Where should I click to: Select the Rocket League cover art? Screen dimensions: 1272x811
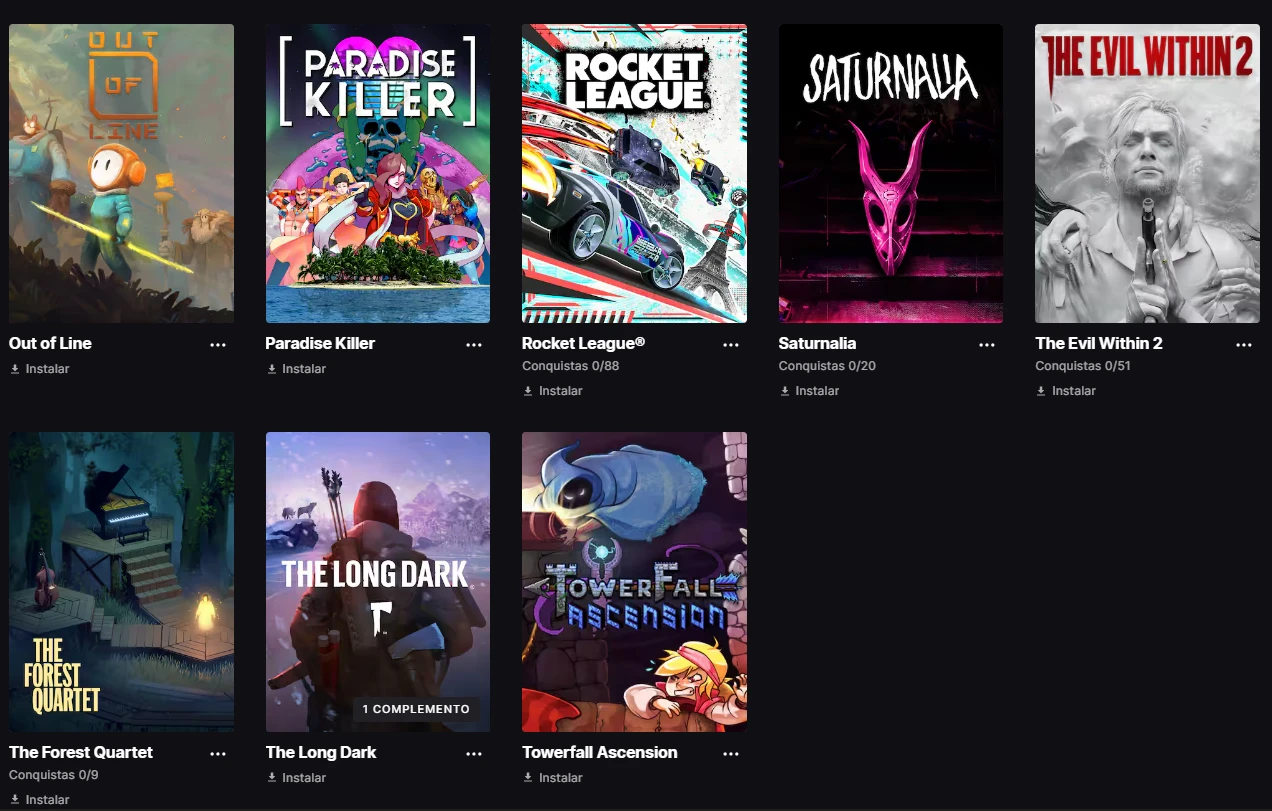(634, 174)
